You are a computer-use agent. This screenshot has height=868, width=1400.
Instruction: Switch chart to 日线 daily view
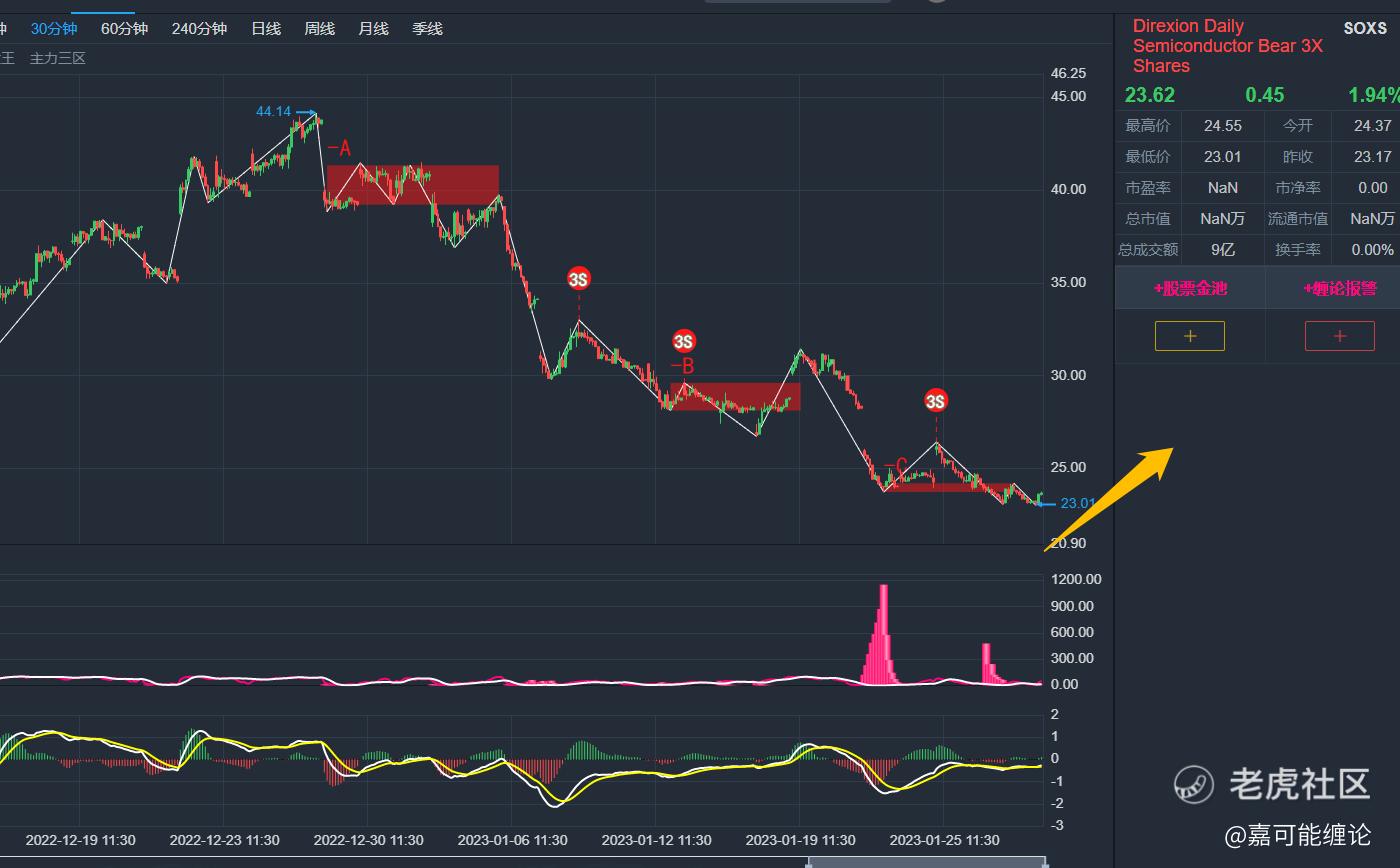pyautogui.click(x=266, y=29)
